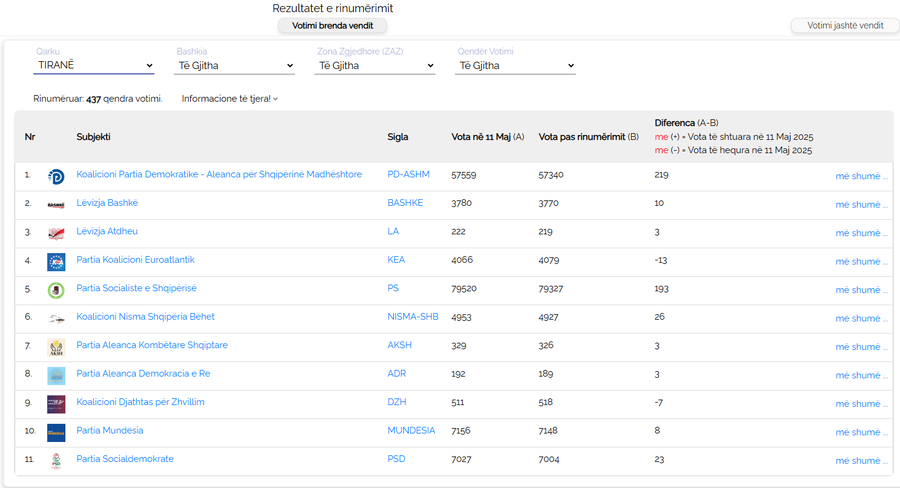Open Koalicioni Partia Demokratike - ASHM link
This screenshot has height=488, width=900.
pyautogui.click(x=219, y=174)
